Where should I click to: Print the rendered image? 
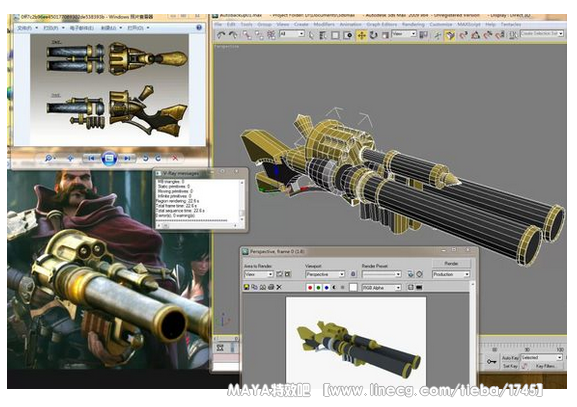click(x=271, y=287)
